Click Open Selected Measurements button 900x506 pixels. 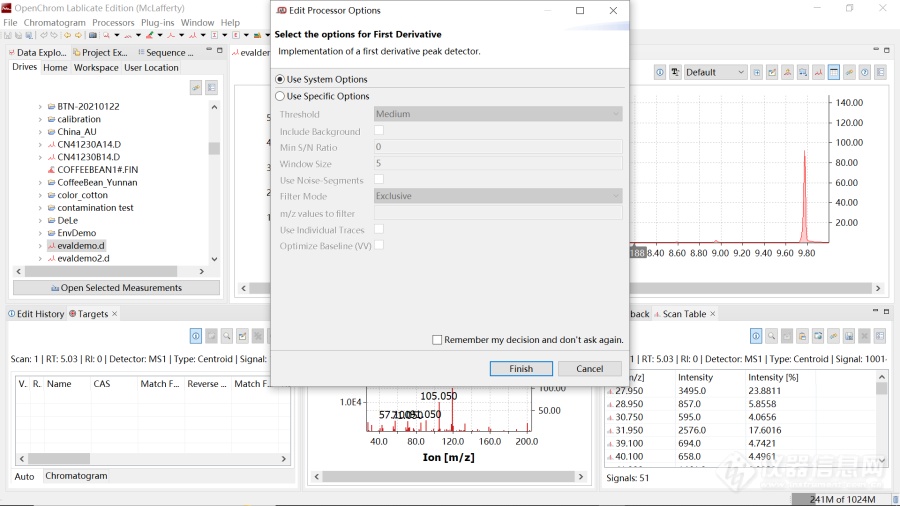click(x=115, y=288)
